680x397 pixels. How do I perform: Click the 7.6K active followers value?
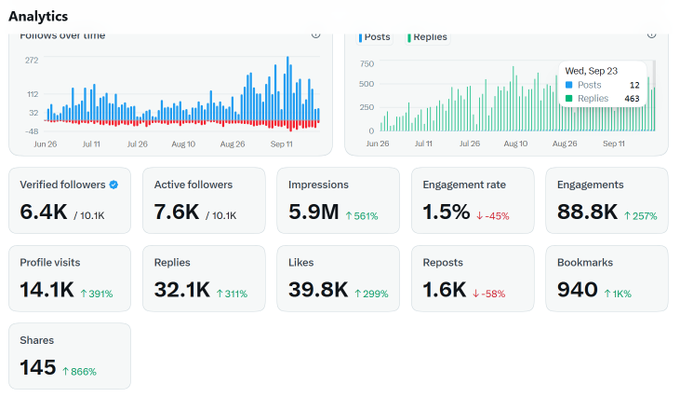177,212
